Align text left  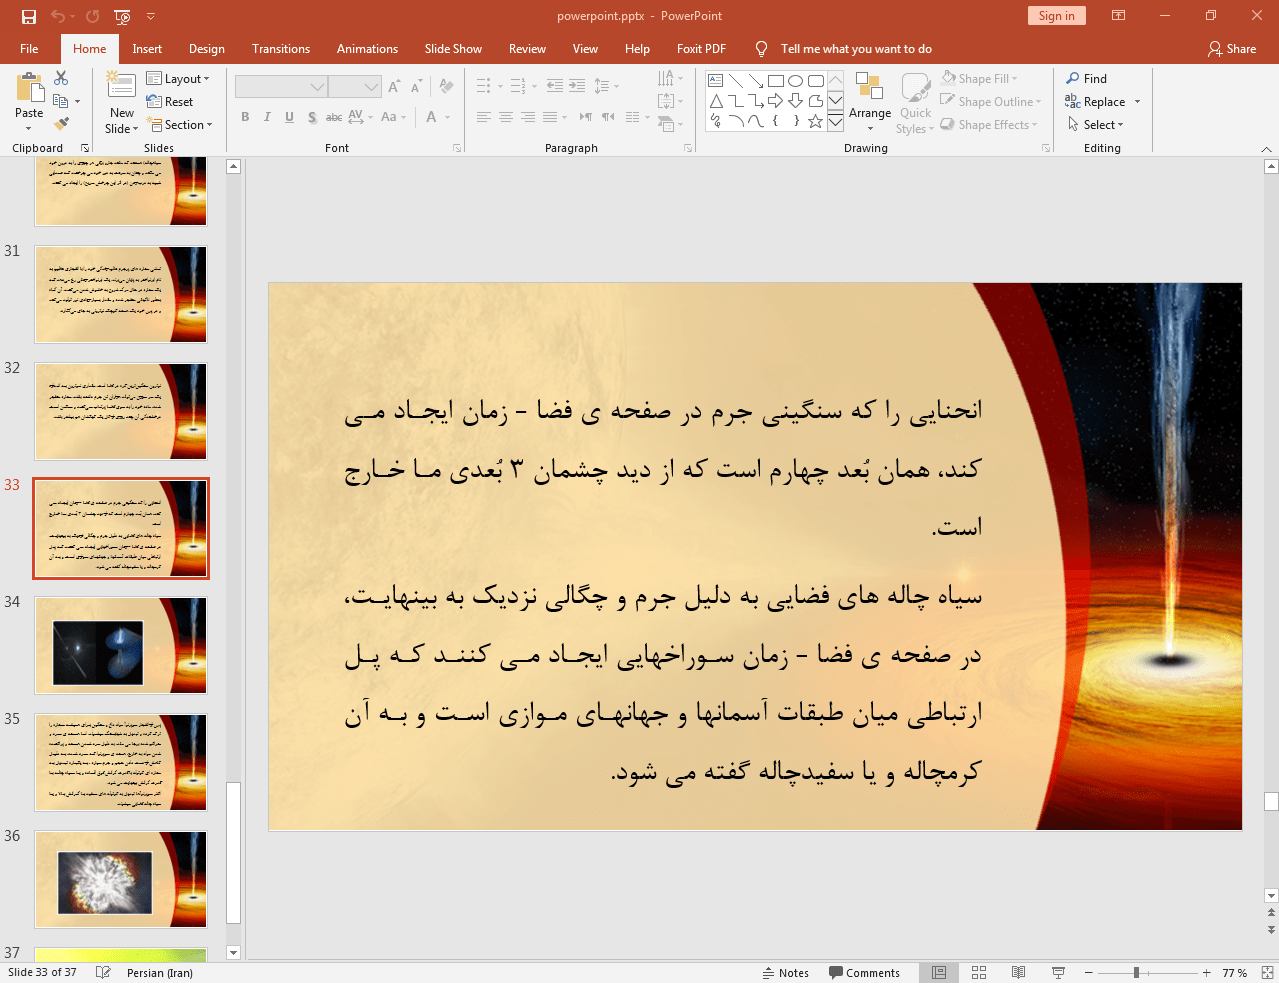tap(484, 117)
